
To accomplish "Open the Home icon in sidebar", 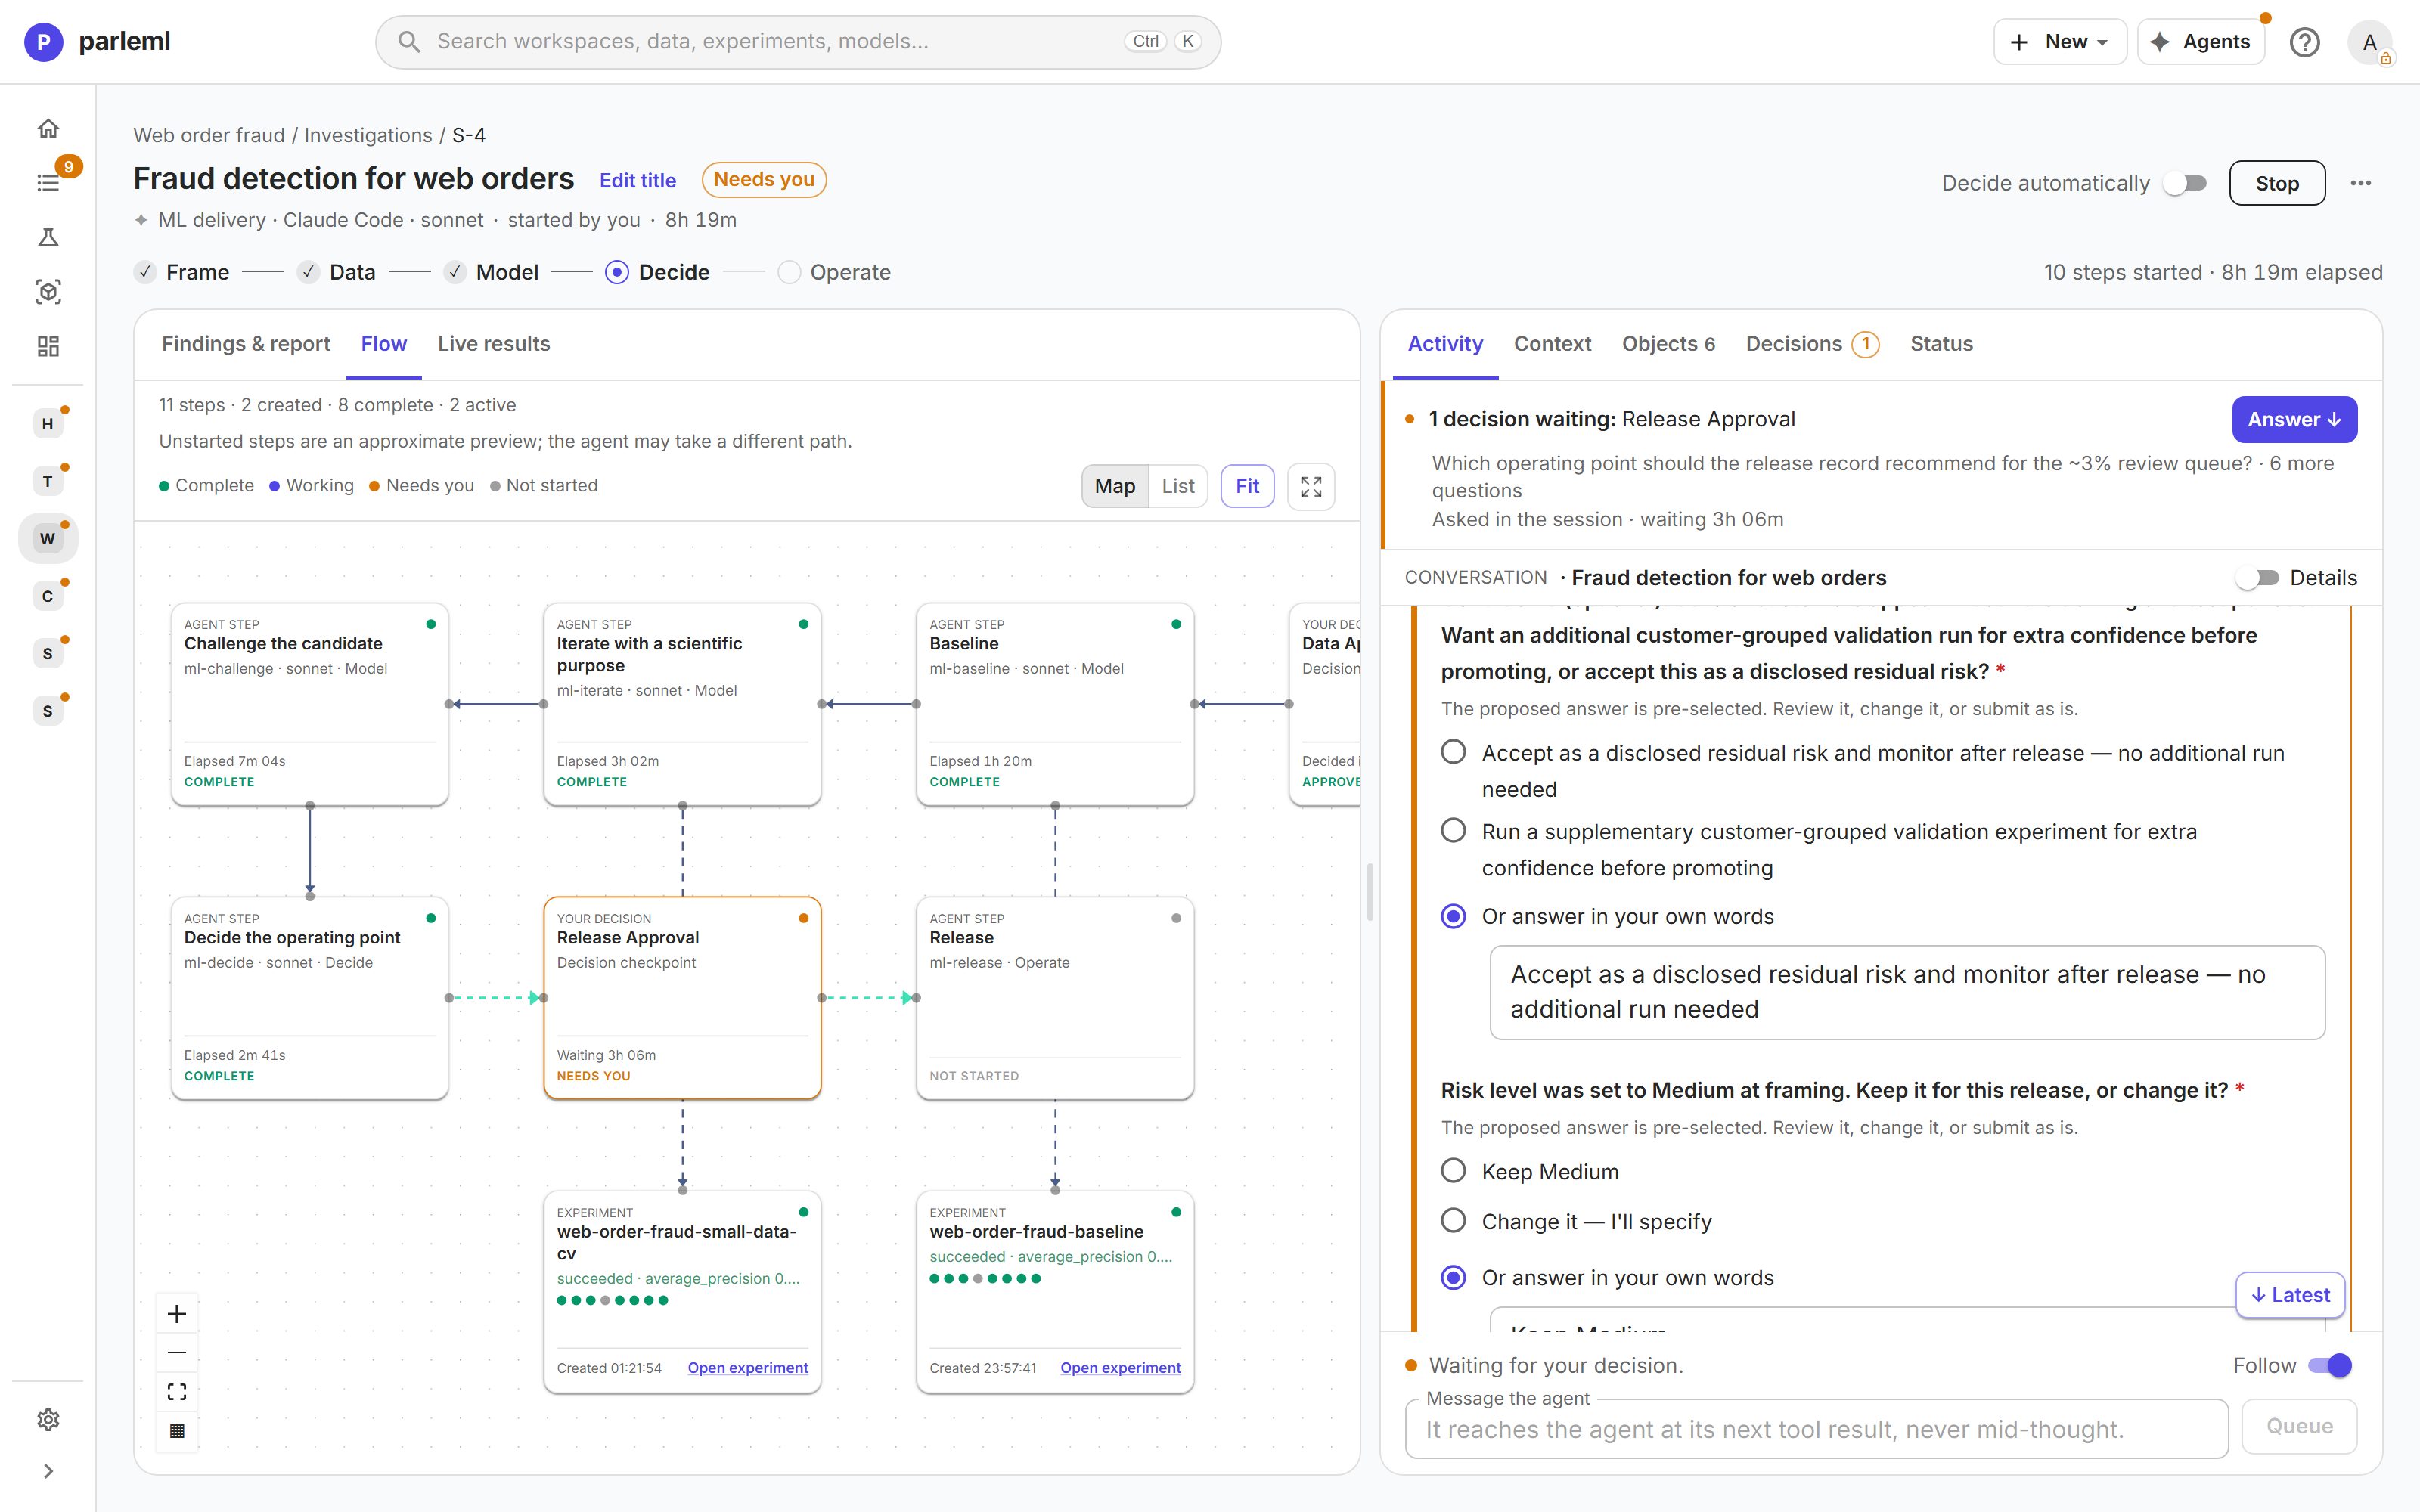I will [48, 129].
